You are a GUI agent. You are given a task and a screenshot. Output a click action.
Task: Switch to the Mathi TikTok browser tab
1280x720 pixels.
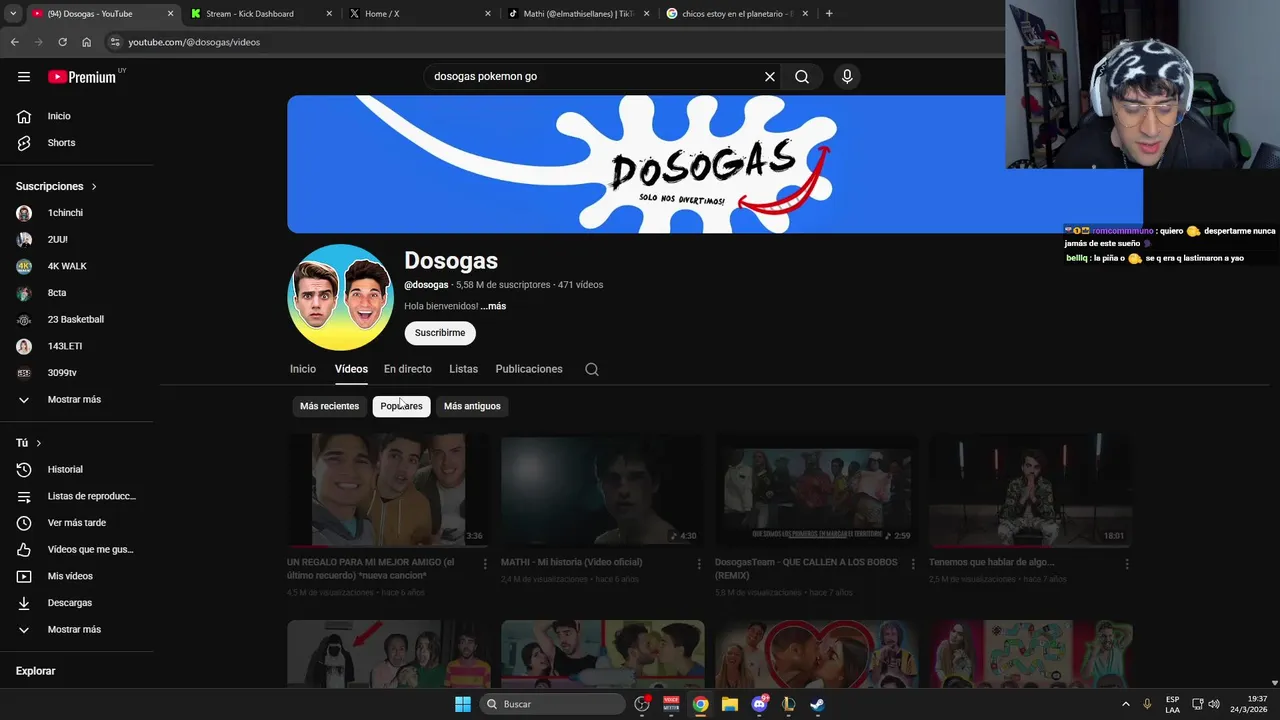577,14
